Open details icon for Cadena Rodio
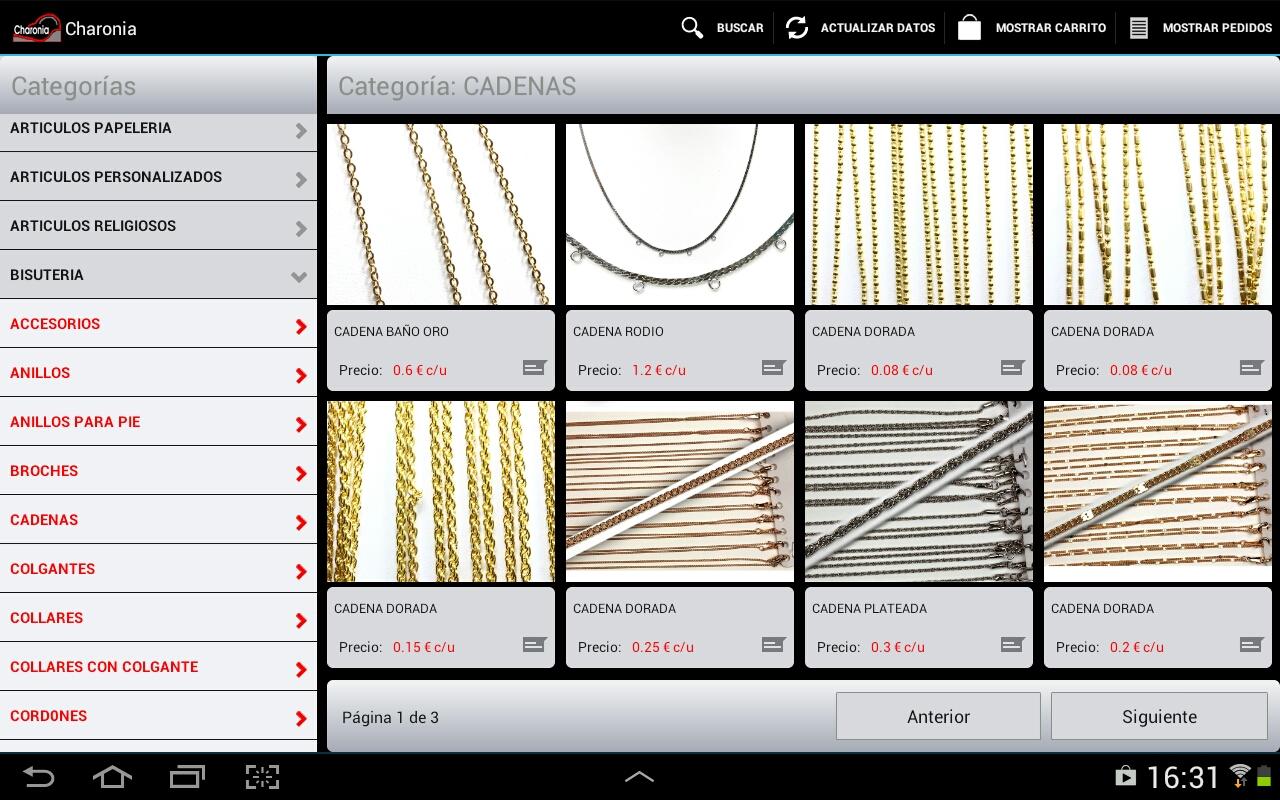The image size is (1280, 800). 774,368
